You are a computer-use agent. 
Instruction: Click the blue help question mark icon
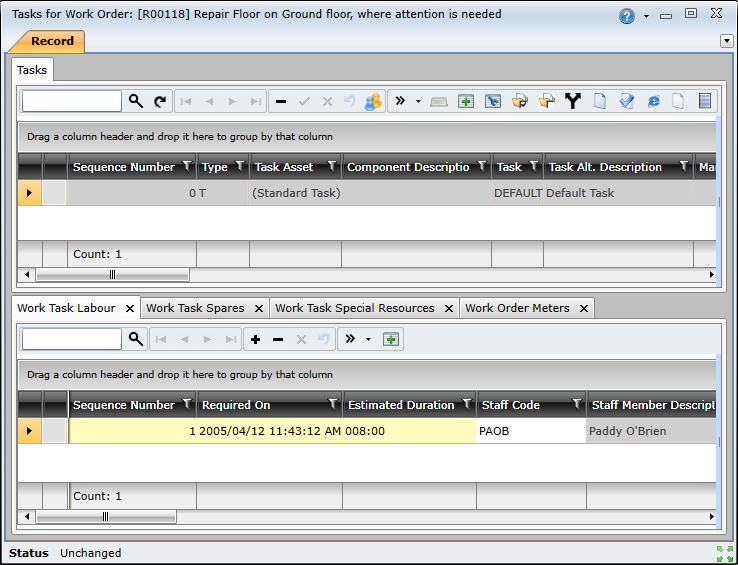pos(627,16)
